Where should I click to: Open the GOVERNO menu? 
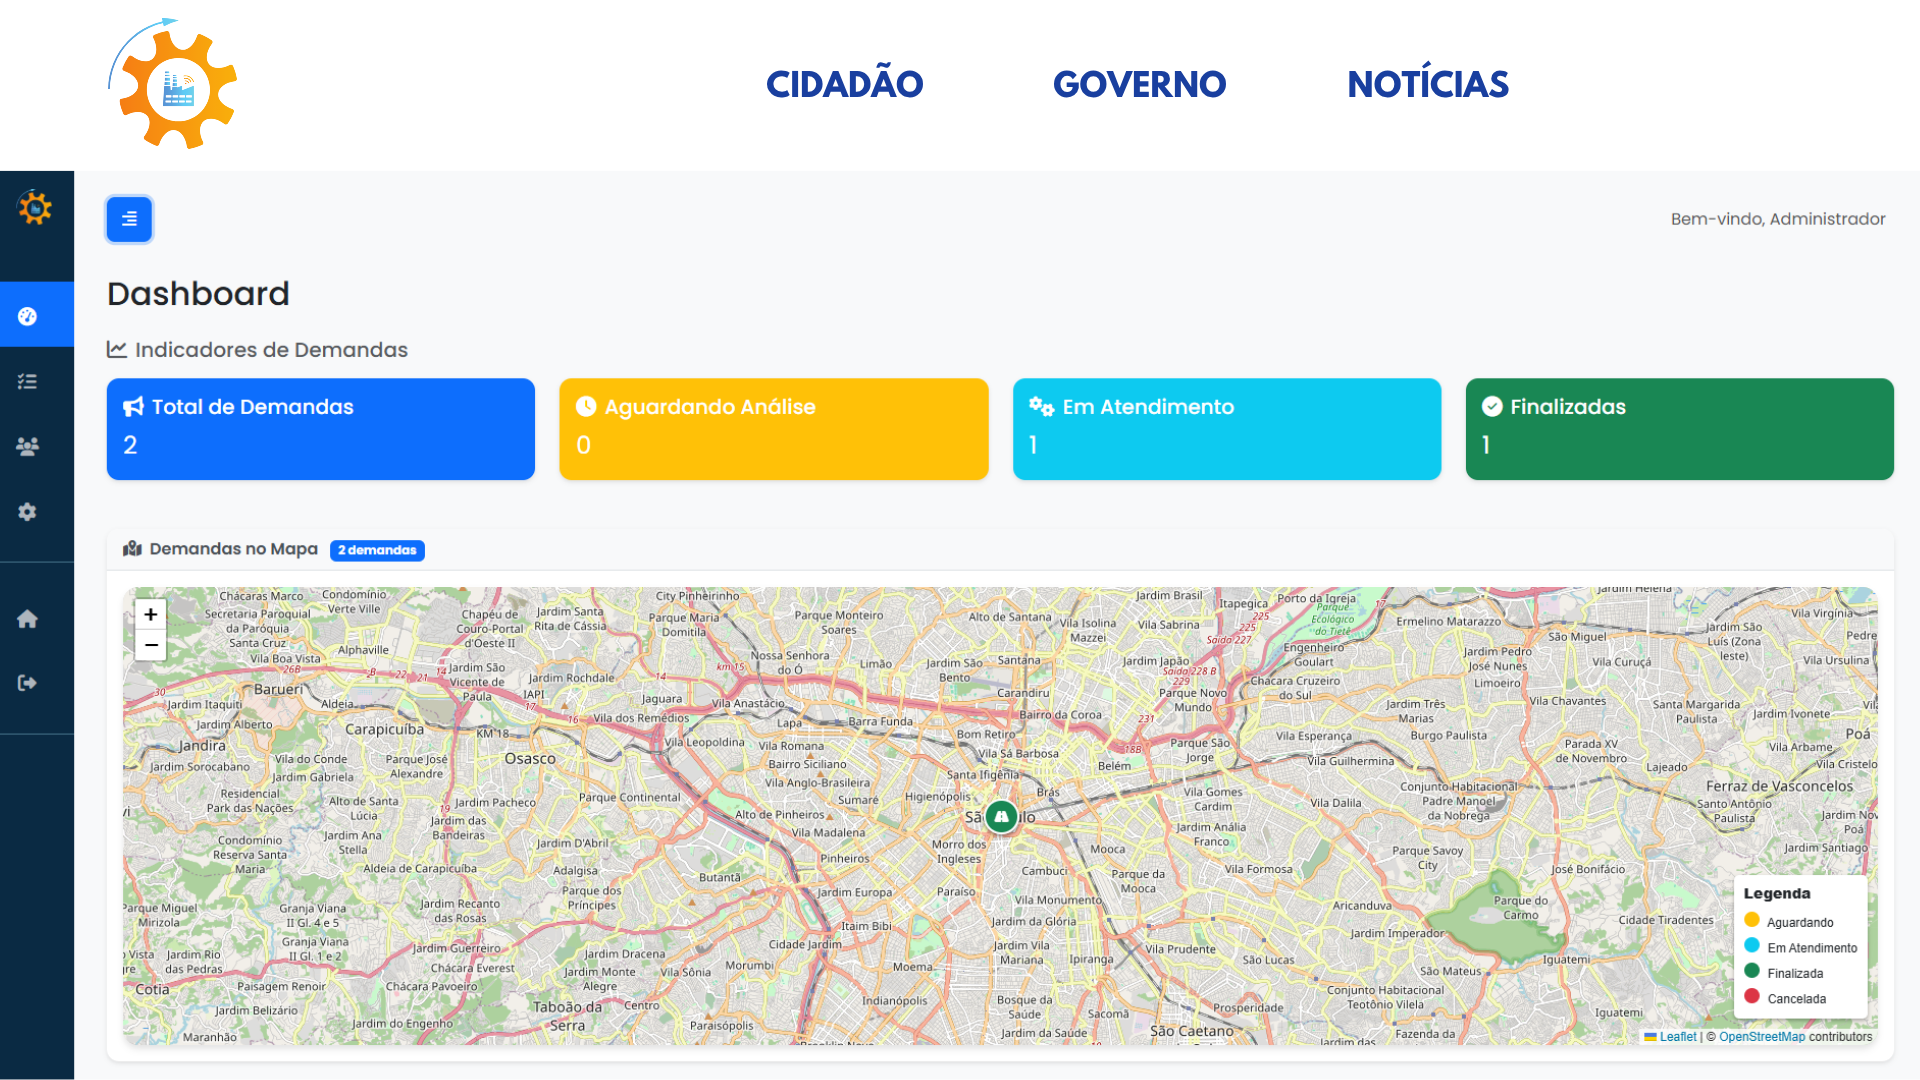point(1140,84)
